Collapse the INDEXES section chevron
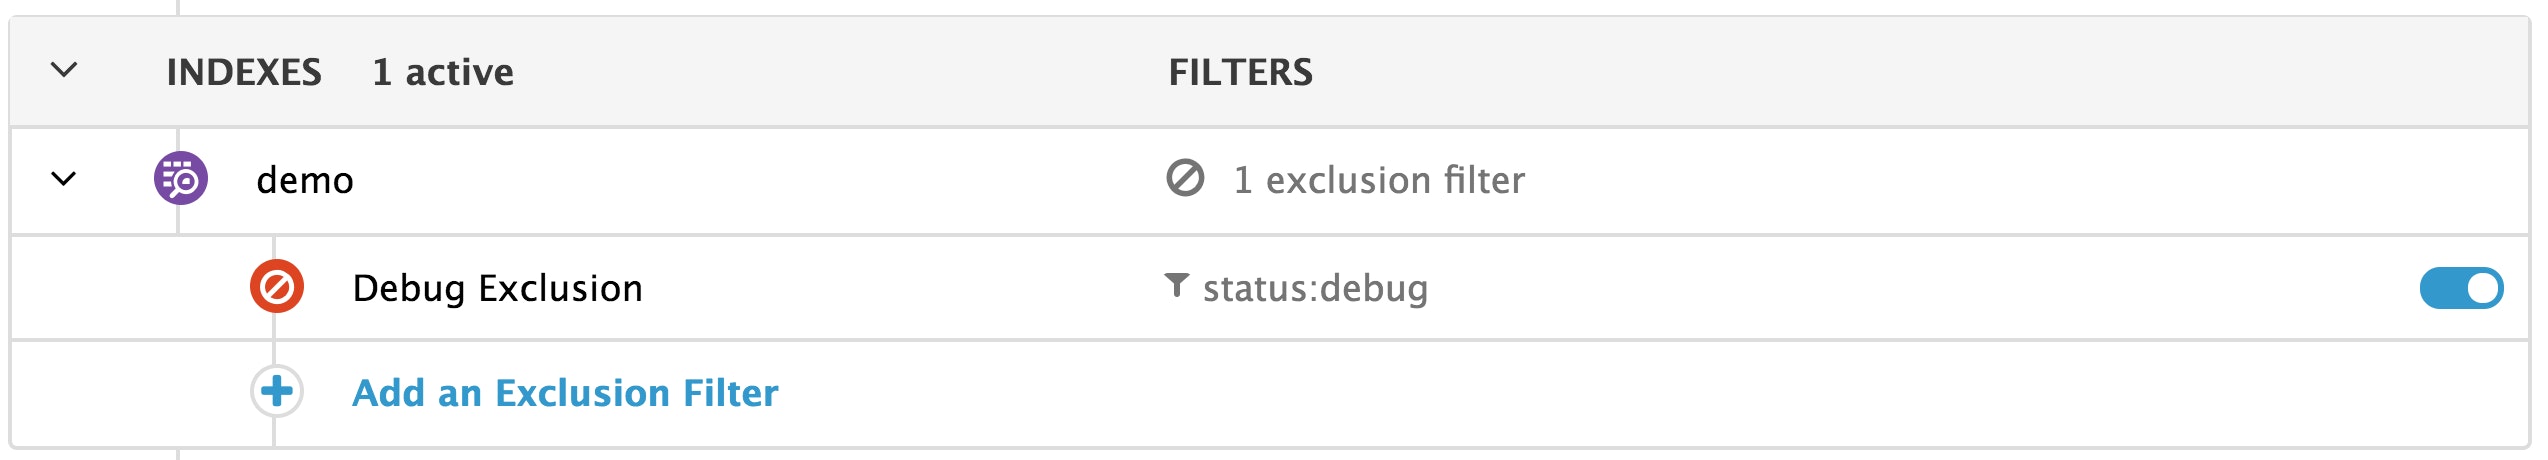This screenshot has width=2548, height=460. [64, 71]
